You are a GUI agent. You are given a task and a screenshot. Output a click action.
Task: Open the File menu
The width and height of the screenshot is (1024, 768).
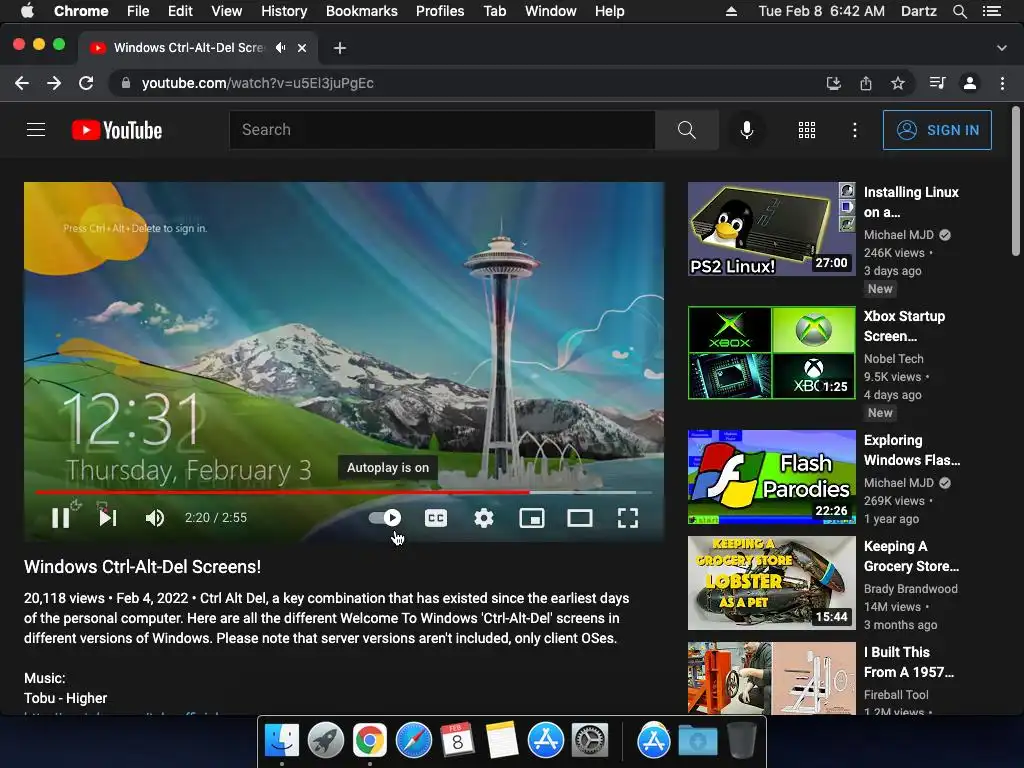(x=138, y=11)
